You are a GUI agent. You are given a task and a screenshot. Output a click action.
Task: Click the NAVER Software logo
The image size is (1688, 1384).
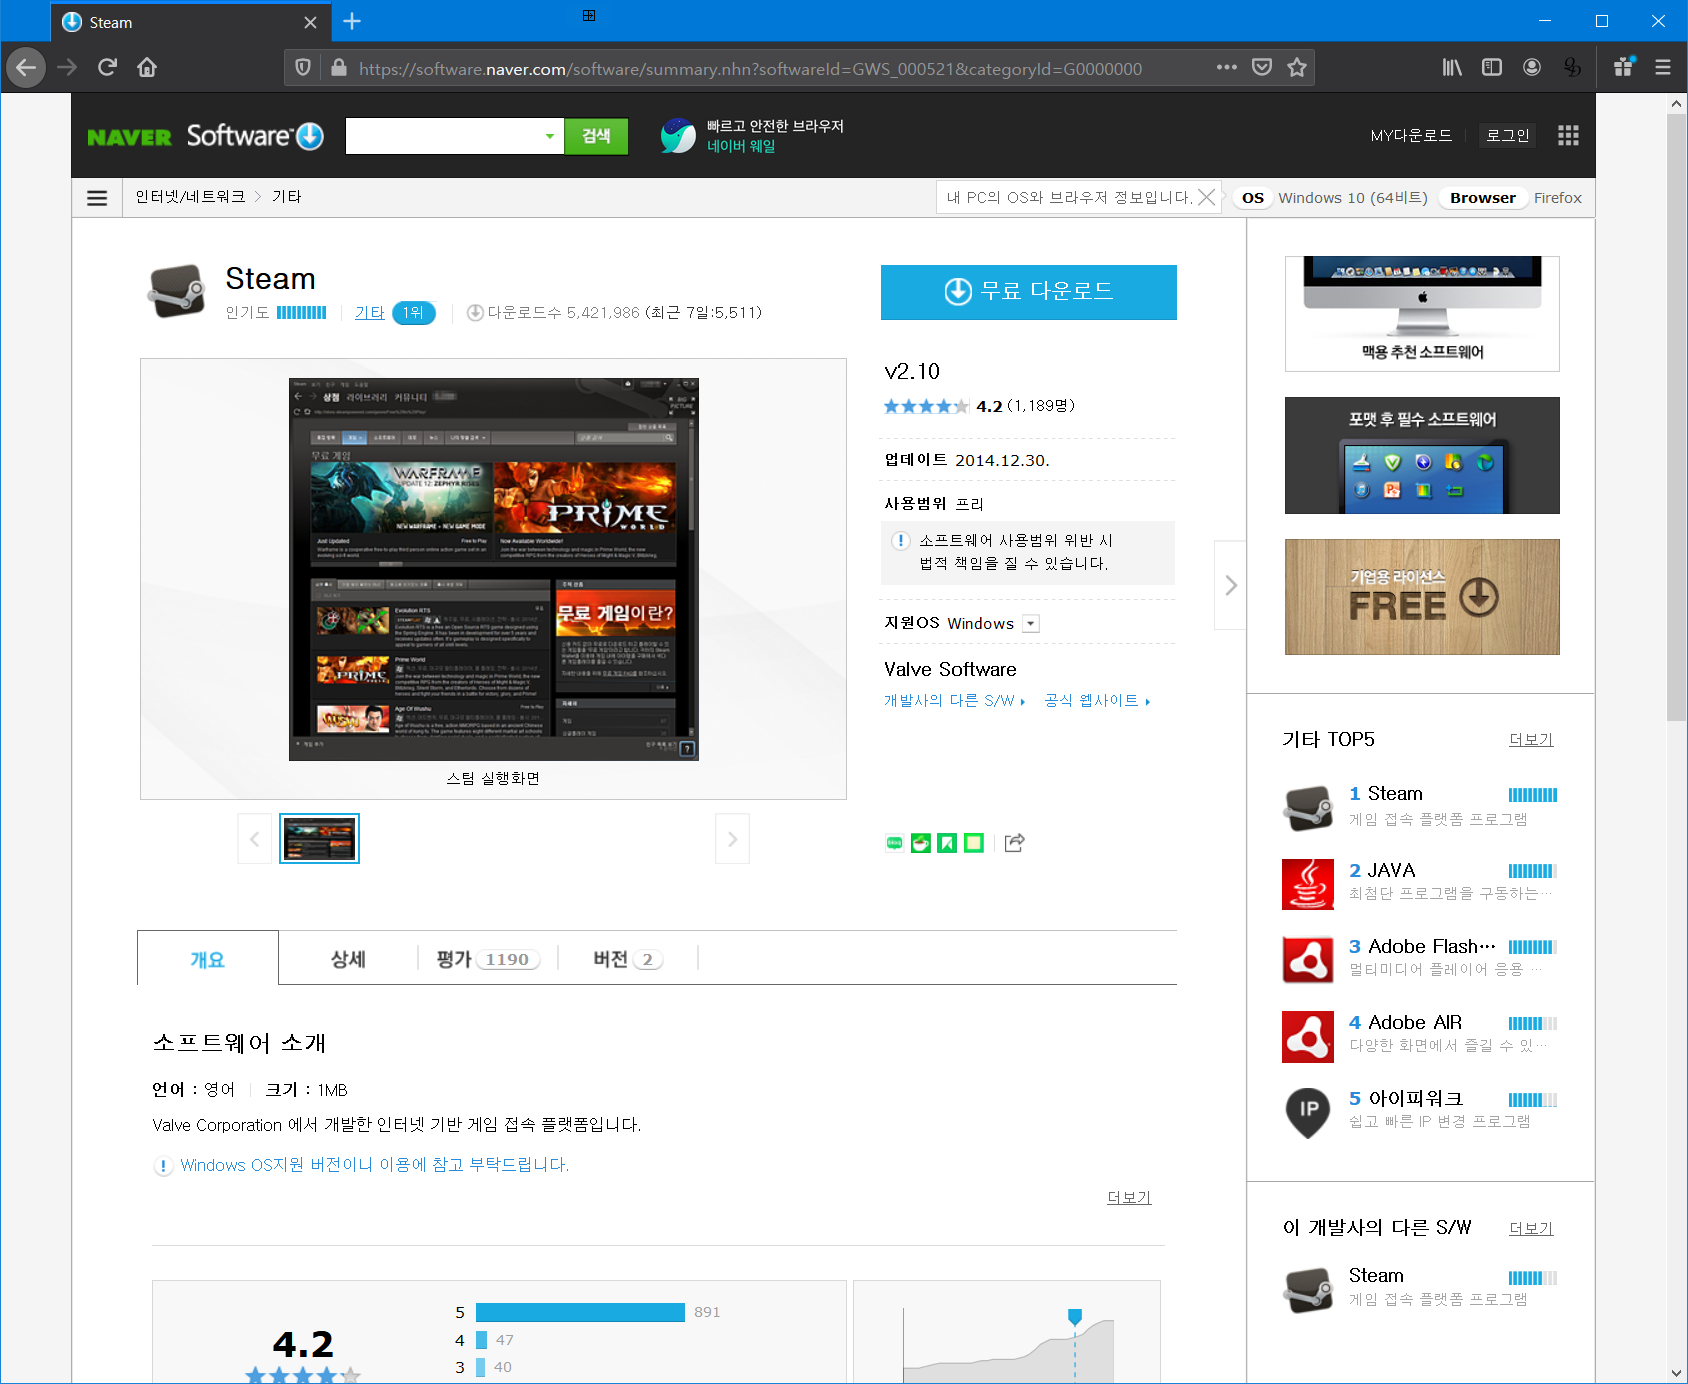click(x=205, y=136)
